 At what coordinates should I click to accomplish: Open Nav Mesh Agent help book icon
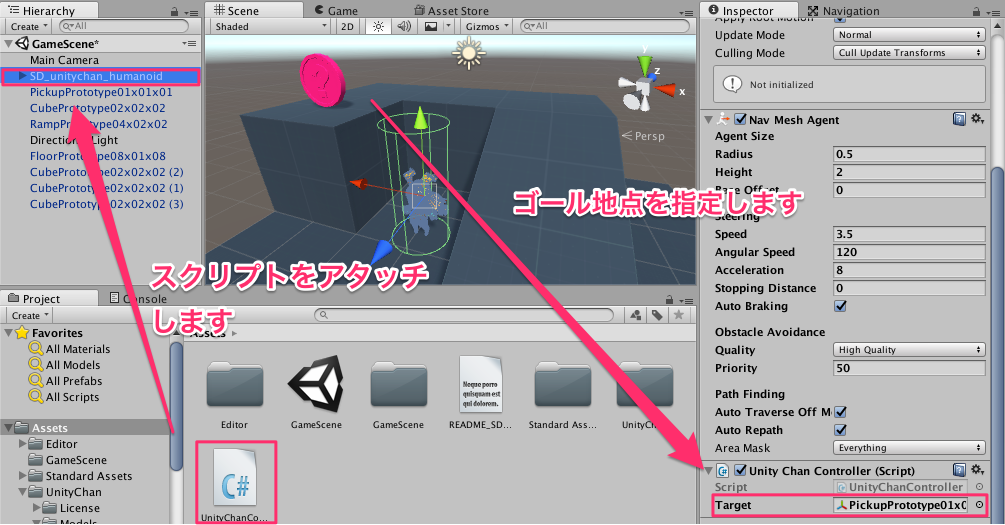(959, 119)
